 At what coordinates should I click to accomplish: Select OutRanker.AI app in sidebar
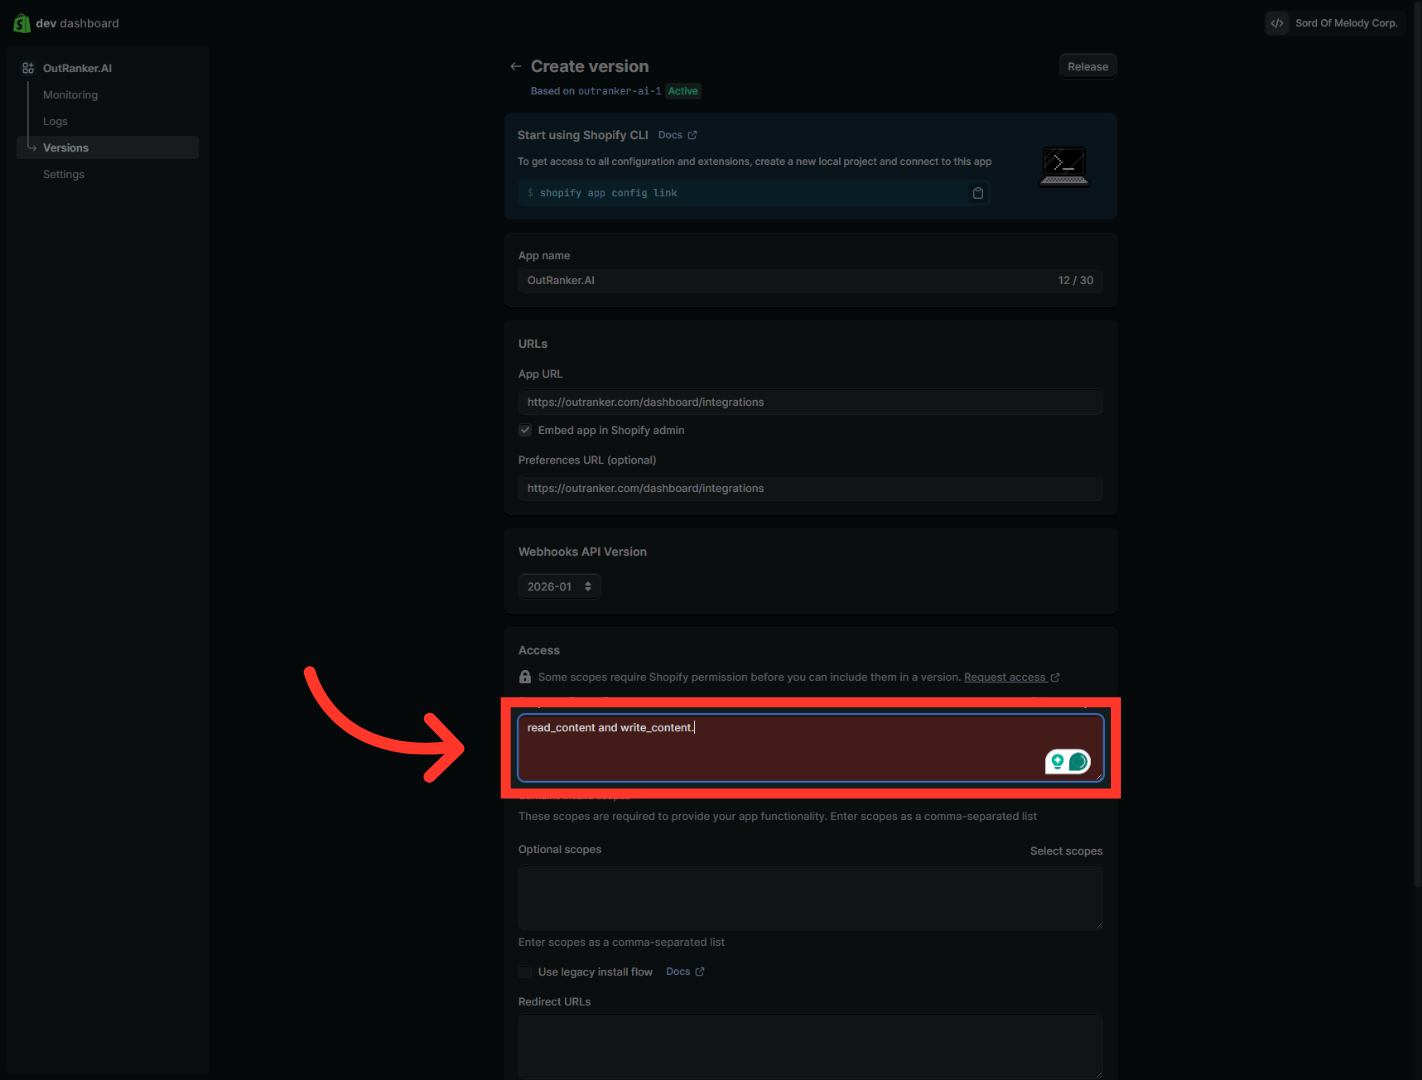click(77, 68)
